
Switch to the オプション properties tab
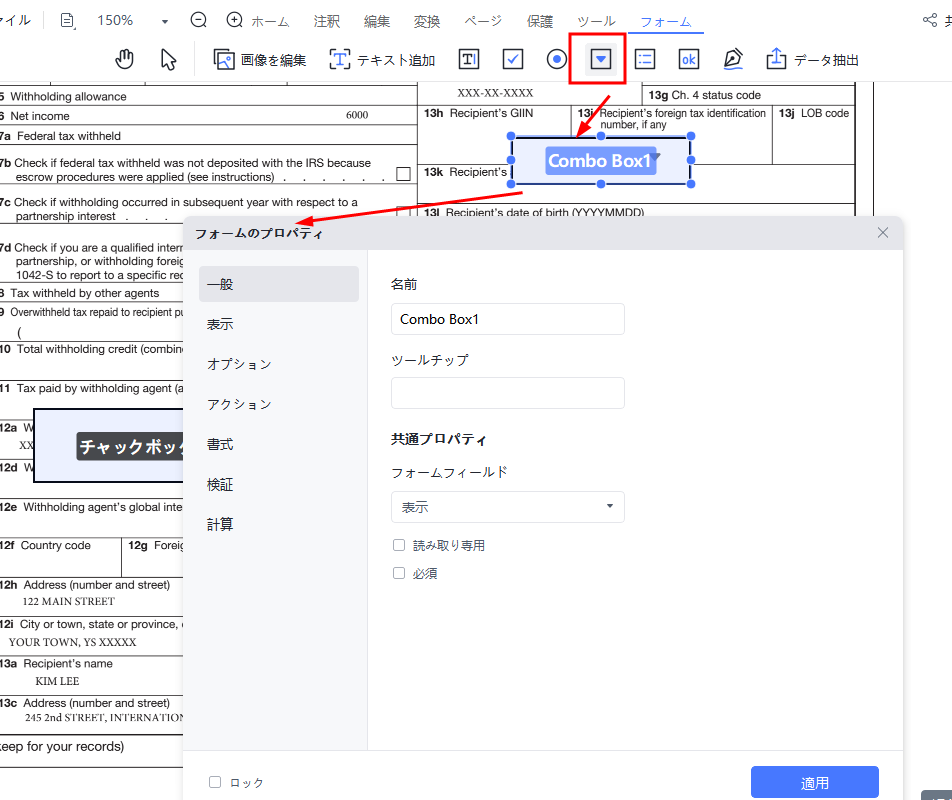pos(239,364)
